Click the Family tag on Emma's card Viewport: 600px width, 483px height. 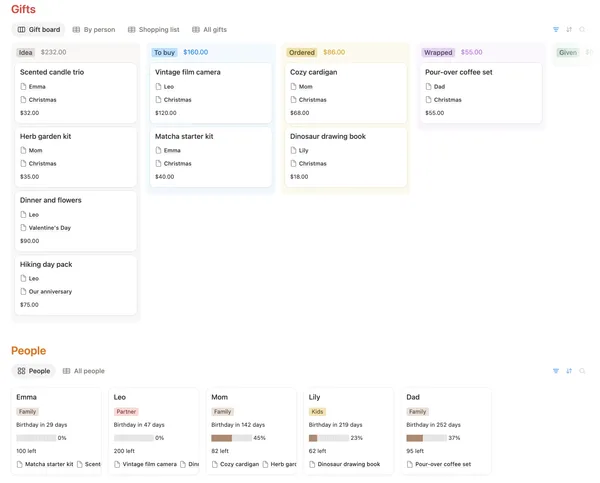tap(27, 412)
